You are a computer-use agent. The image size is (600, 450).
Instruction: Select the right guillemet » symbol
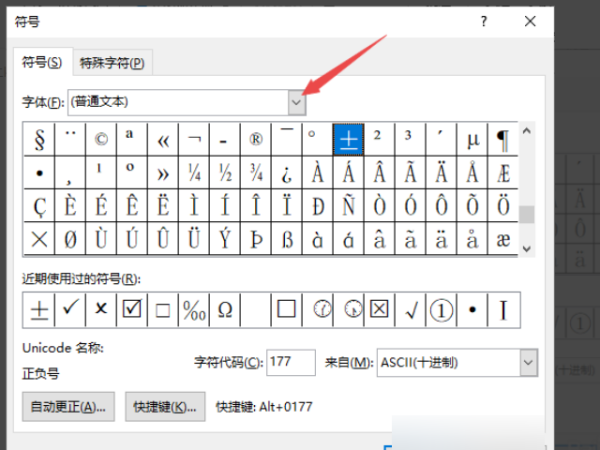pyautogui.click(x=163, y=173)
